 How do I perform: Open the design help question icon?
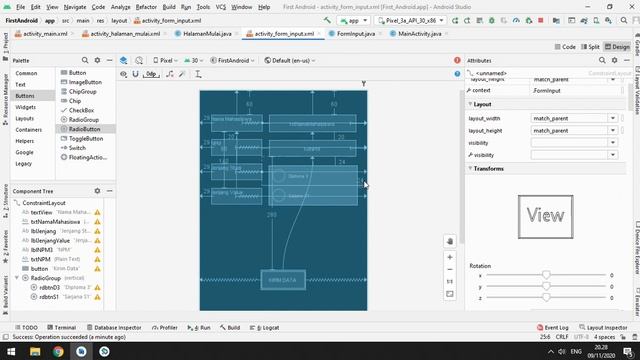coord(457,74)
